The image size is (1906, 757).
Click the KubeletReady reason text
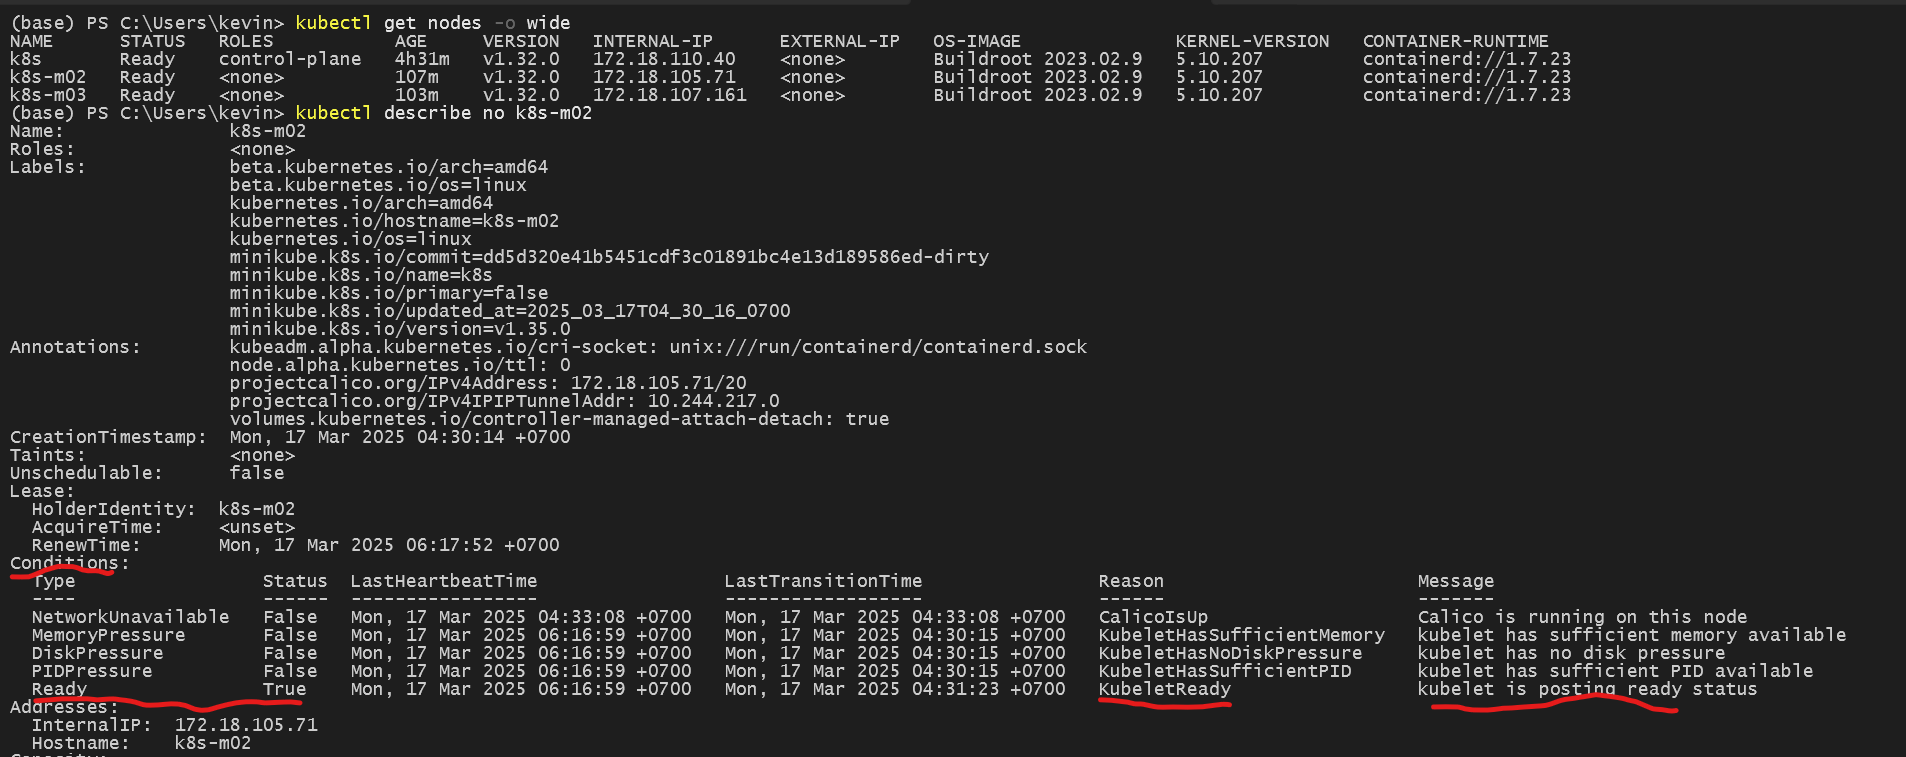coord(1164,689)
